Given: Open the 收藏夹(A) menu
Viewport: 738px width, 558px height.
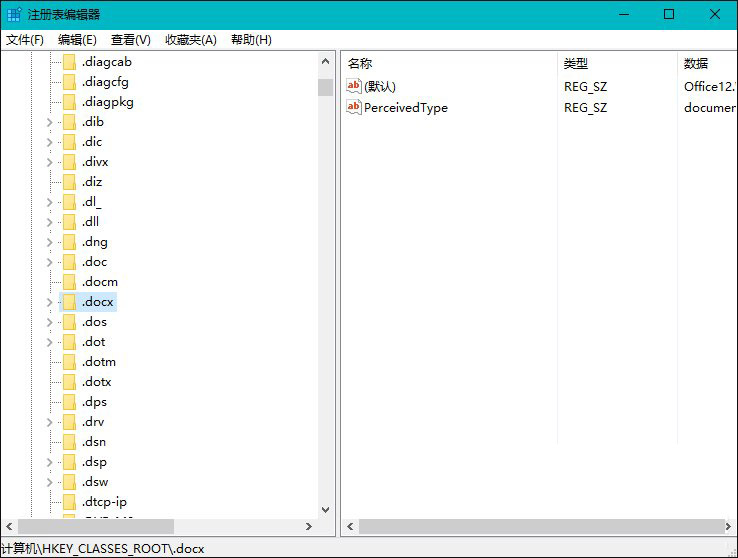Looking at the screenshot, I should tap(190, 40).
